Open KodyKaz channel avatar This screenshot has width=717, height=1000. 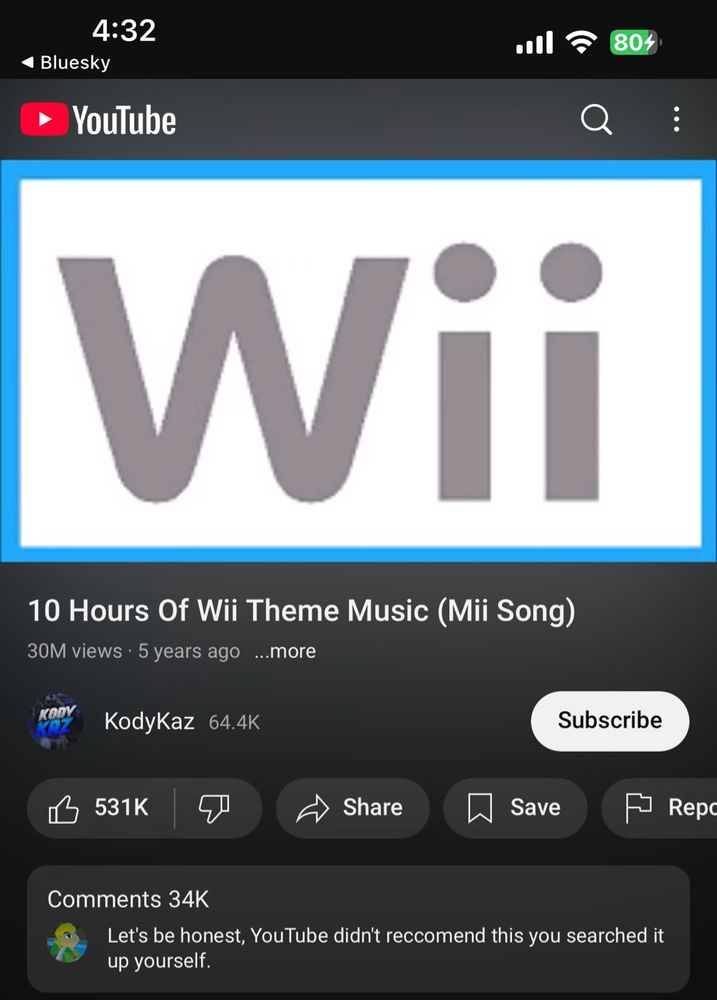click(55, 721)
